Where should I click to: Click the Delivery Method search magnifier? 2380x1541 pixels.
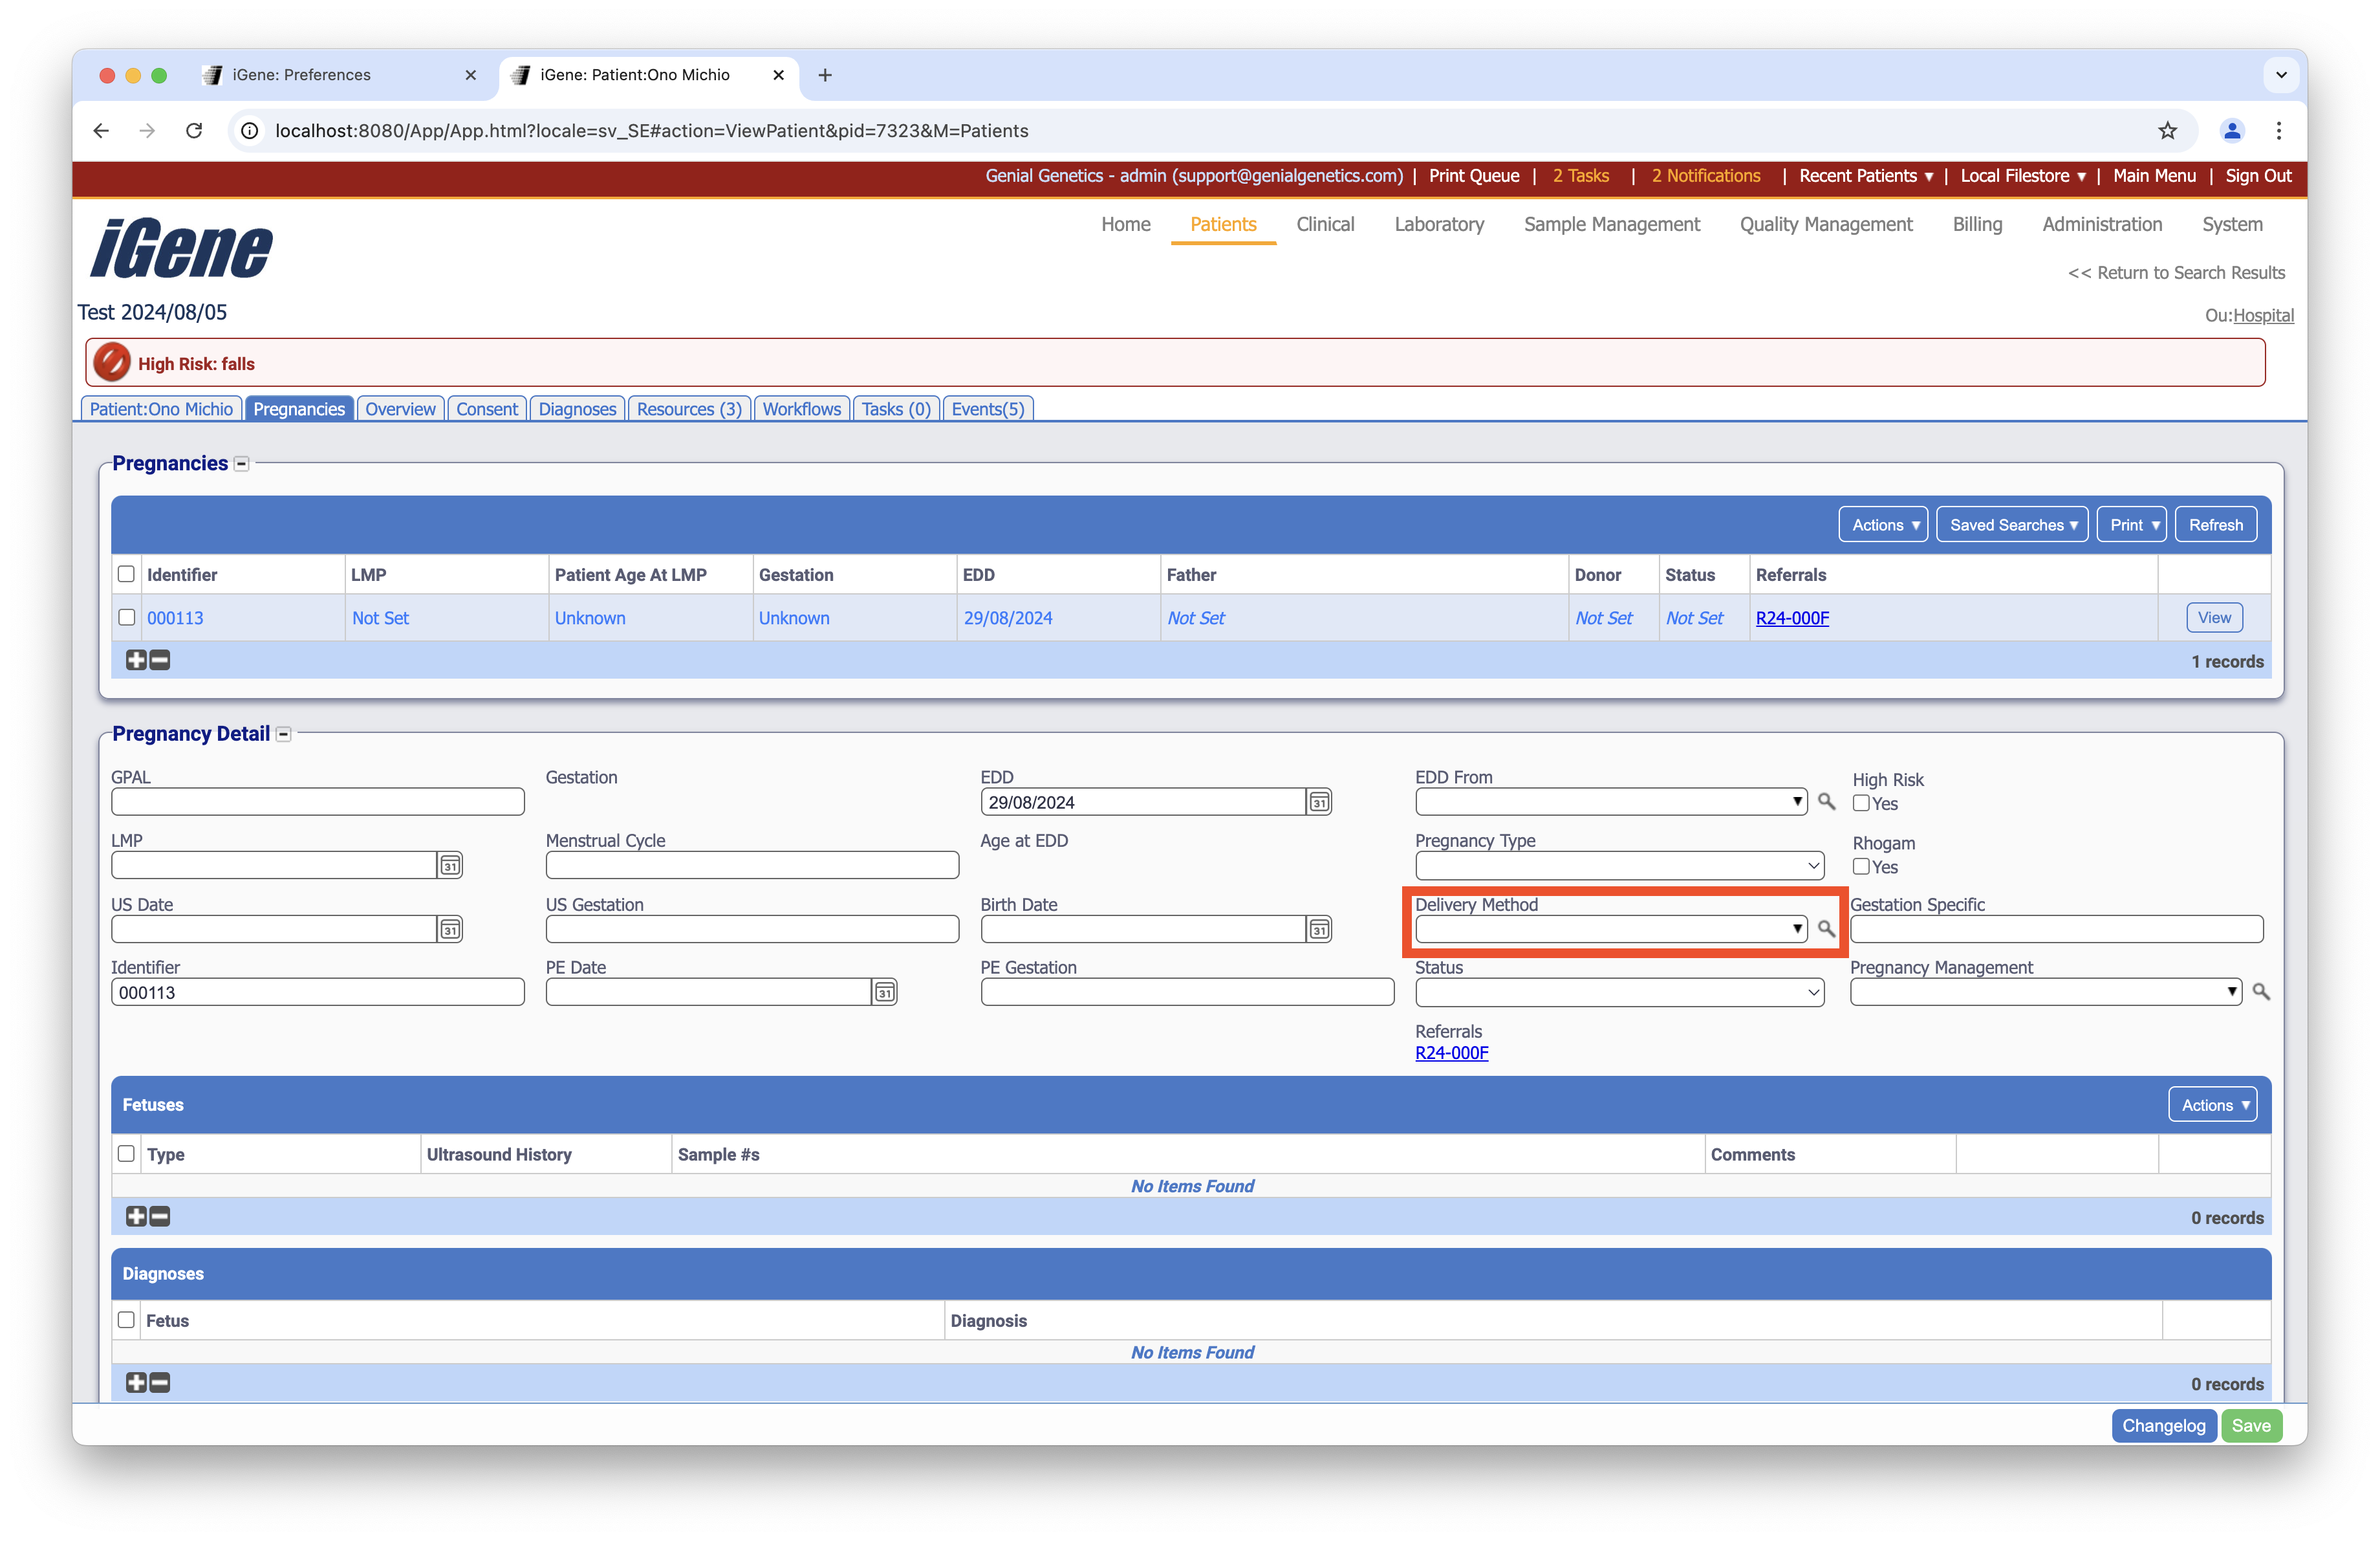pyautogui.click(x=1826, y=929)
